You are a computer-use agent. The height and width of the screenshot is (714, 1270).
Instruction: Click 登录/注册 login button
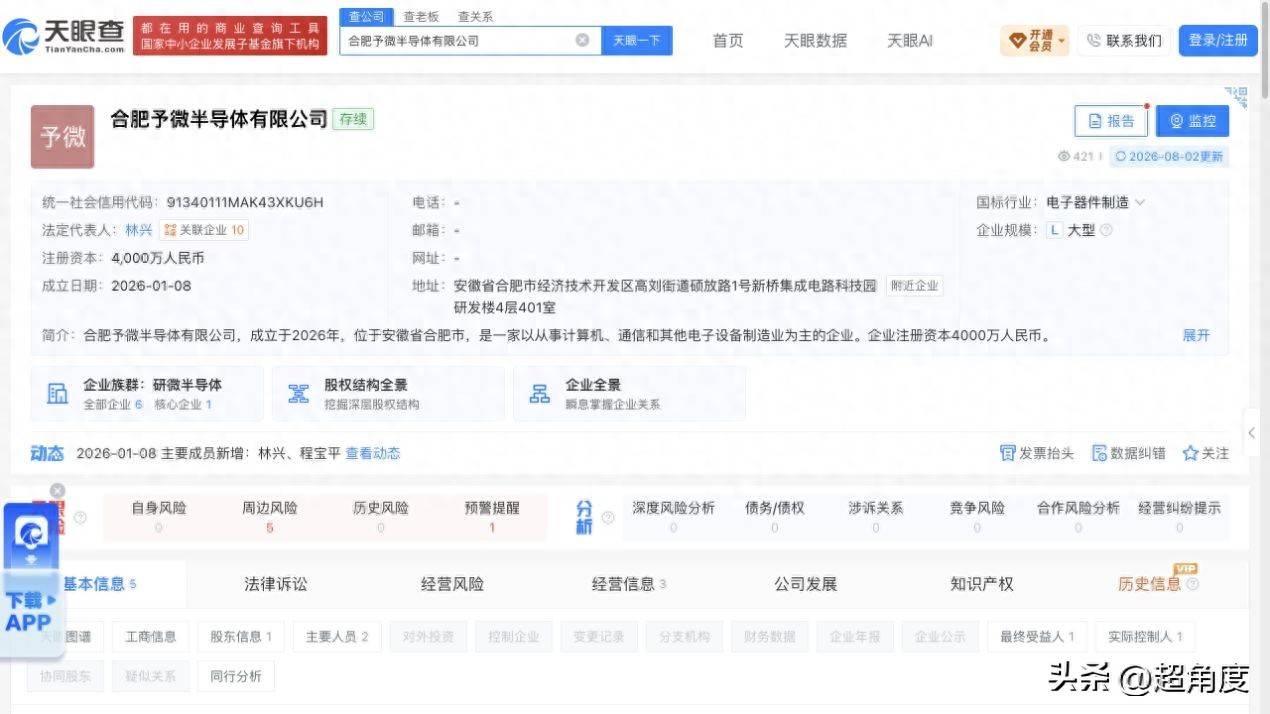pos(1218,40)
